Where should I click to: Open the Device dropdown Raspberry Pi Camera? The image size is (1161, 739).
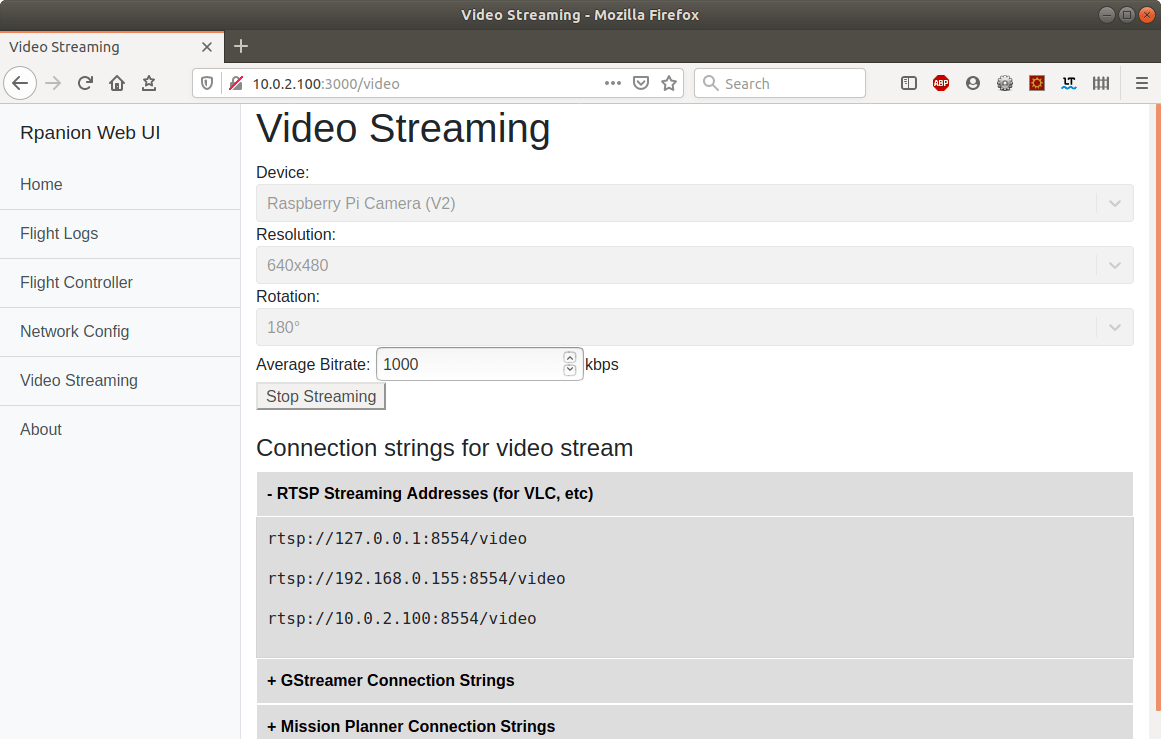pos(695,203)
